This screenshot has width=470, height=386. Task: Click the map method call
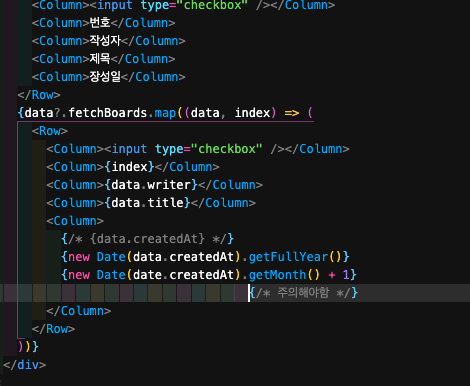click(165, 113)
